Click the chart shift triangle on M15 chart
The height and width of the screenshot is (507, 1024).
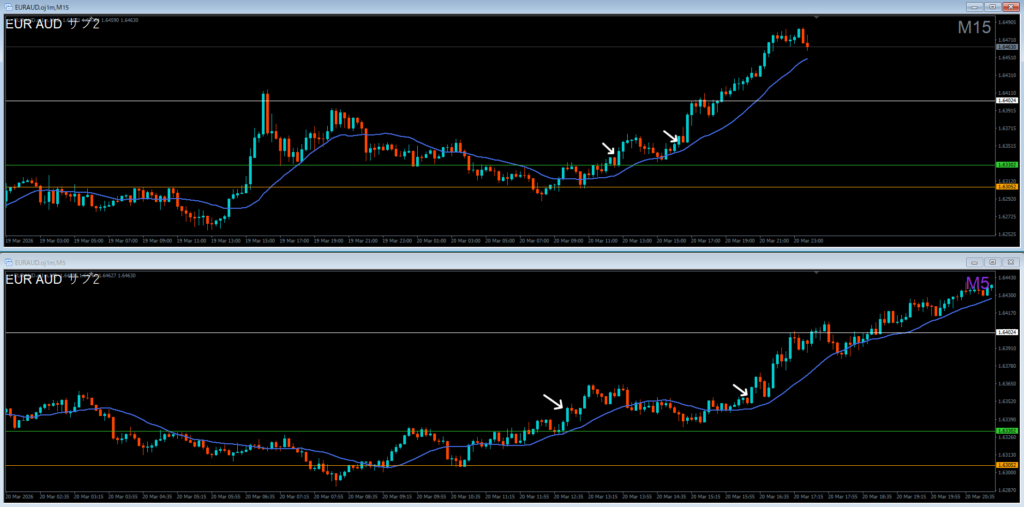(818, 18)
